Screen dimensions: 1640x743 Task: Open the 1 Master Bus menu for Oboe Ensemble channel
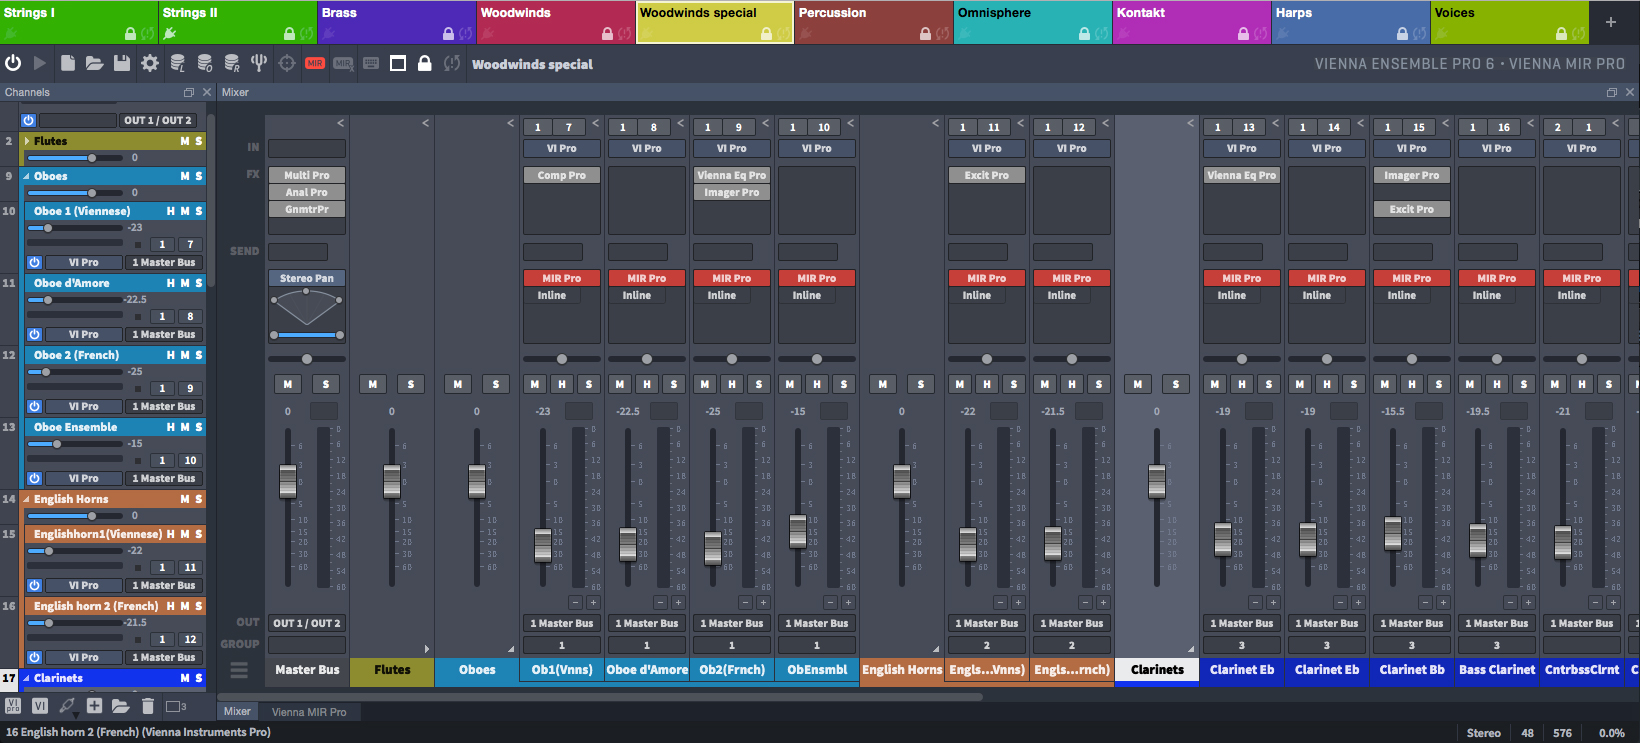click(x=164, y=478)
